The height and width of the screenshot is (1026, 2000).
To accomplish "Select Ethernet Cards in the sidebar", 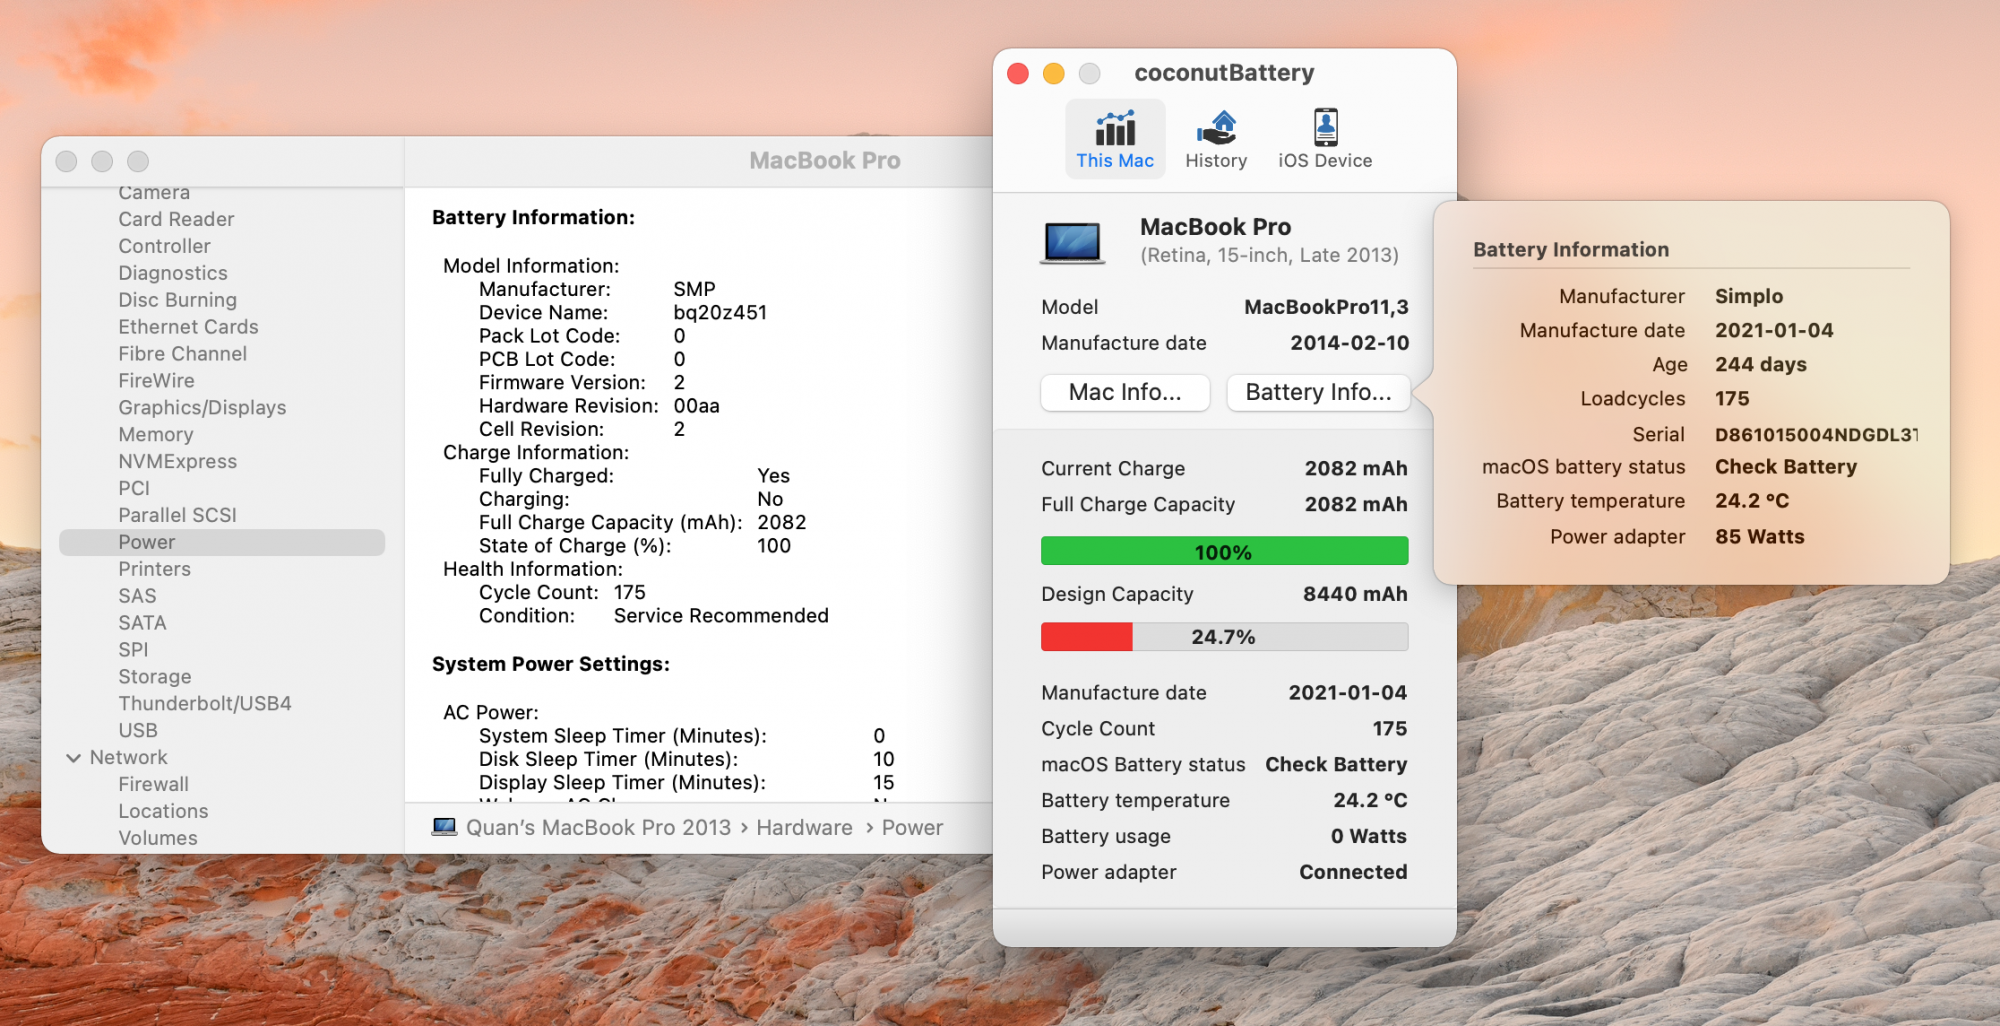I will 188,327.
